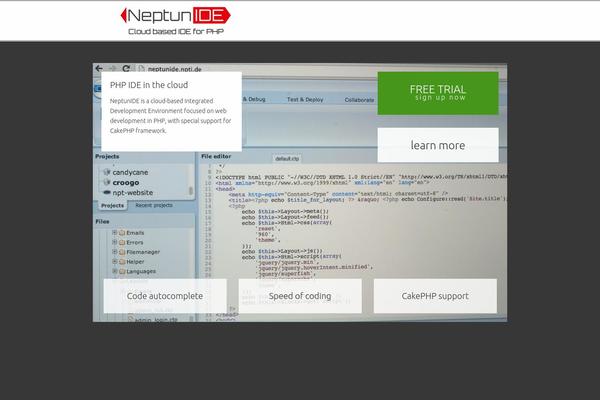This screenshot has width=600, height=400.
Task: Select the Code autocomplete feature box
Action: coord(165,296)
